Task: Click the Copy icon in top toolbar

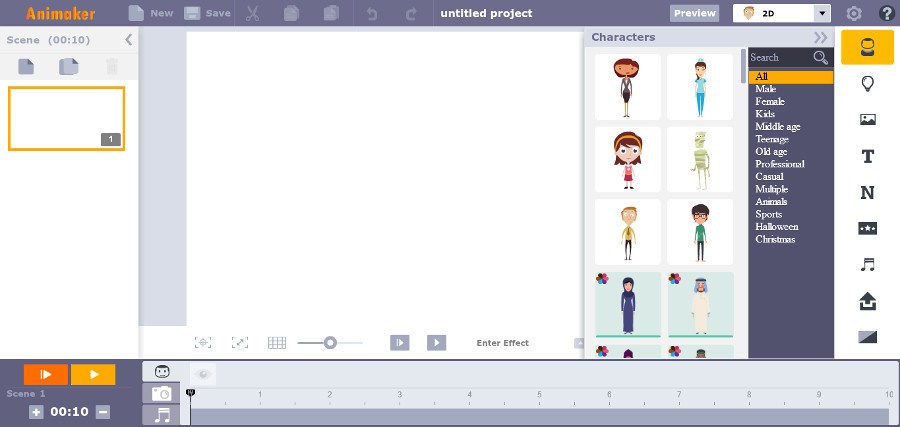Action: pyautogui.click(x=292, y=13)
